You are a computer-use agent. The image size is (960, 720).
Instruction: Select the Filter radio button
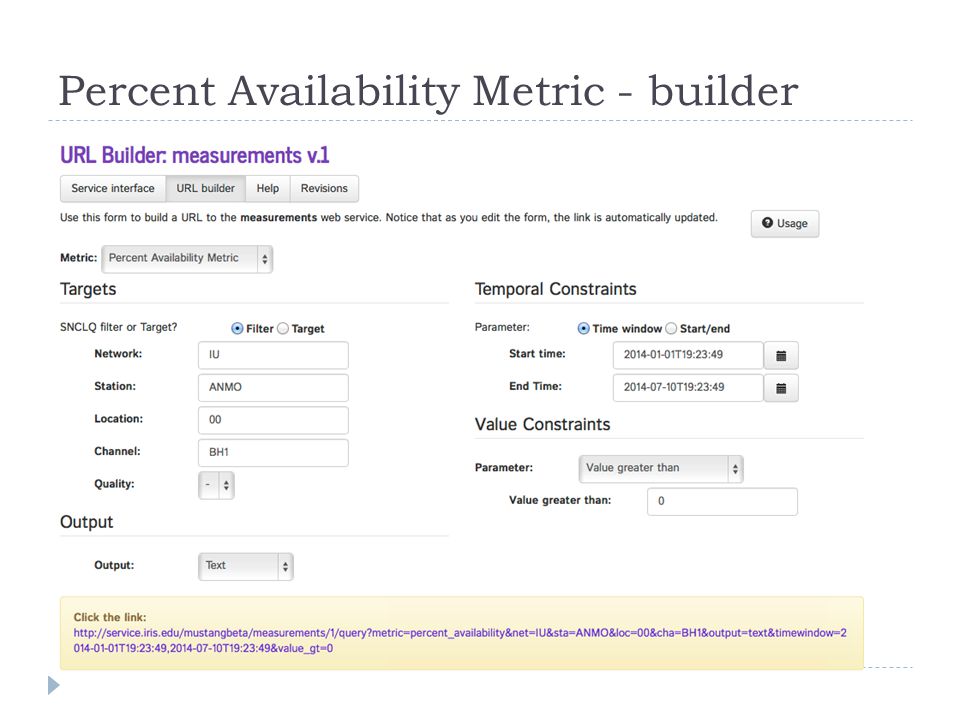237,329
